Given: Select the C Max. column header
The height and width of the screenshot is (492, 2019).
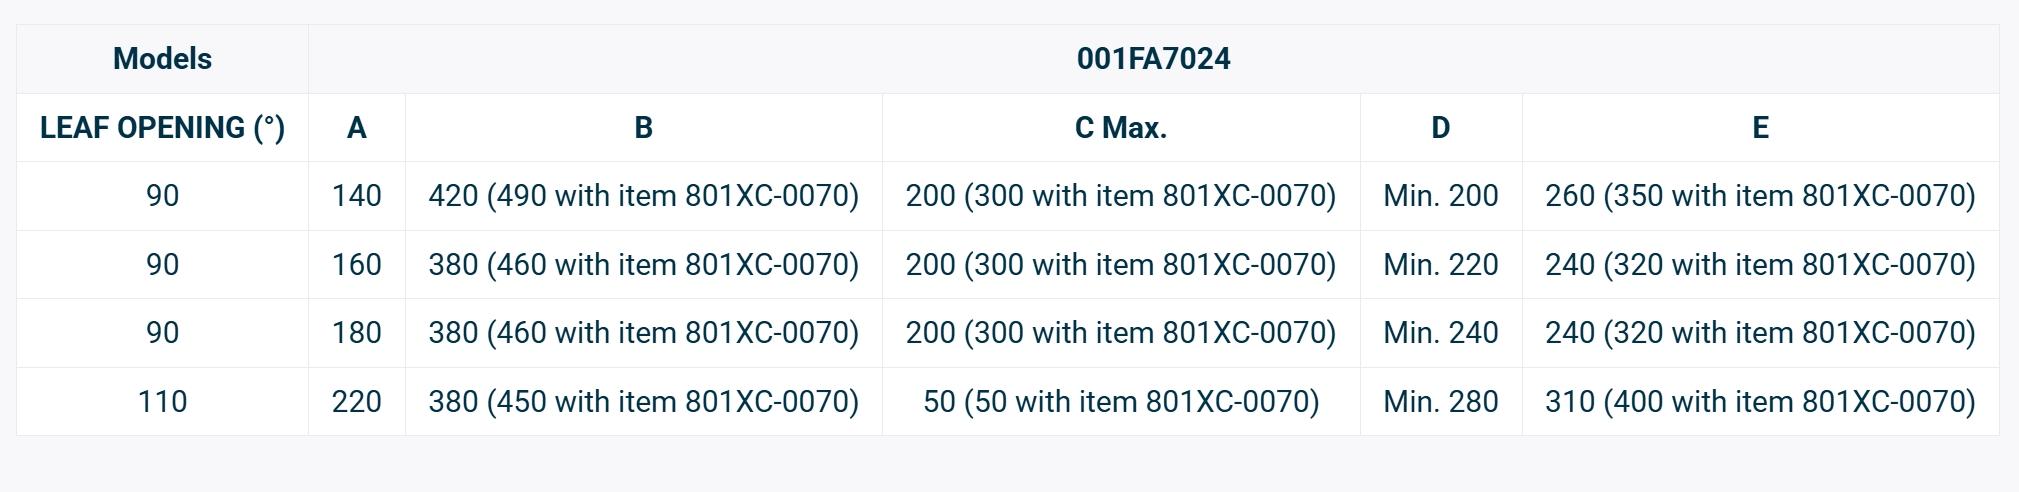Looking at the screenshot, I should 1120,128.
